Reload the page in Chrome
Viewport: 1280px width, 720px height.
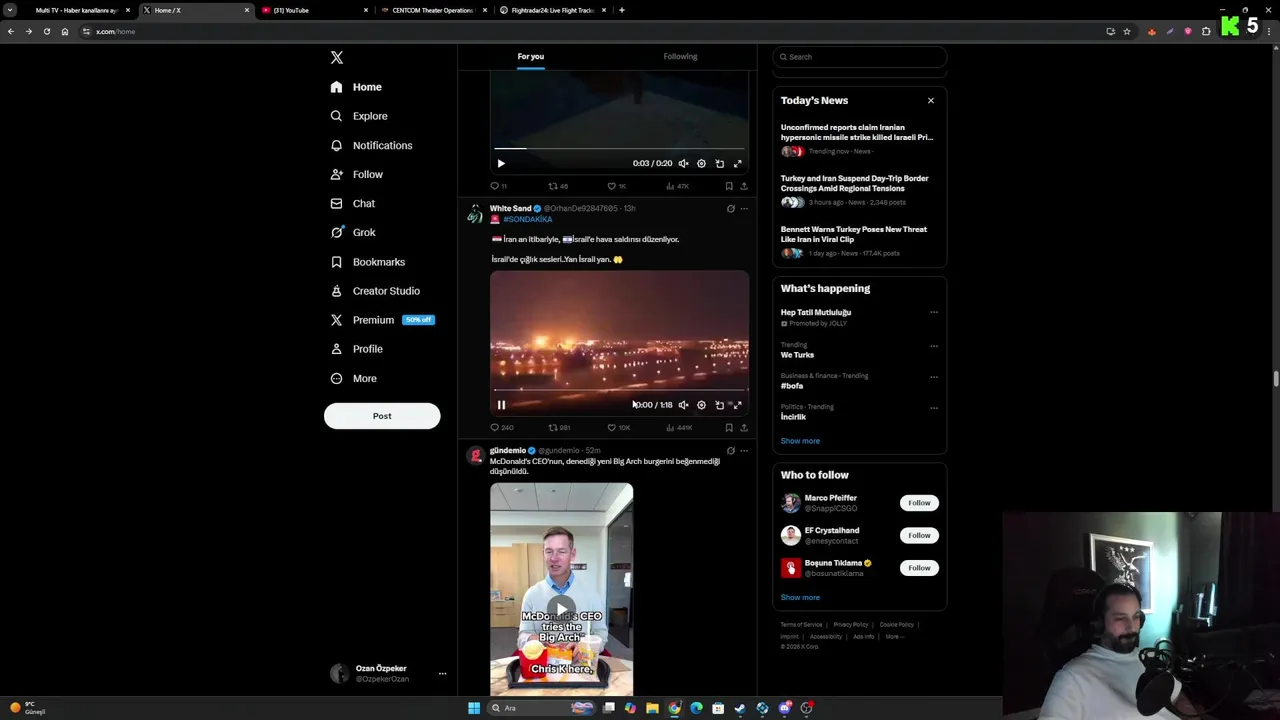coord(46,31)
